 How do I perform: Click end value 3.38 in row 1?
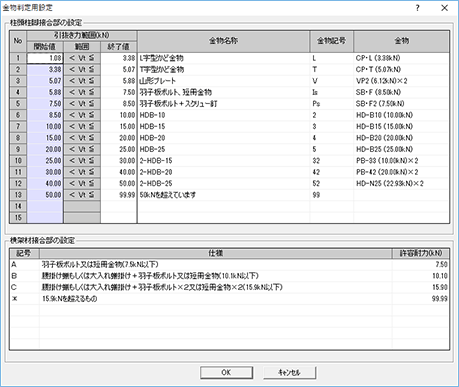click(x=119, y=58)
